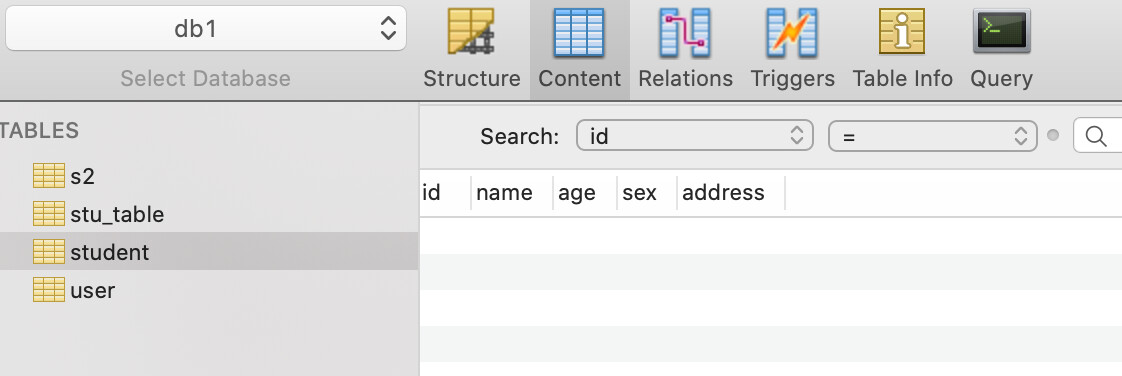Open the db1 database selector dropdown
Screen dimensions: 1122x376
(206, 29)
